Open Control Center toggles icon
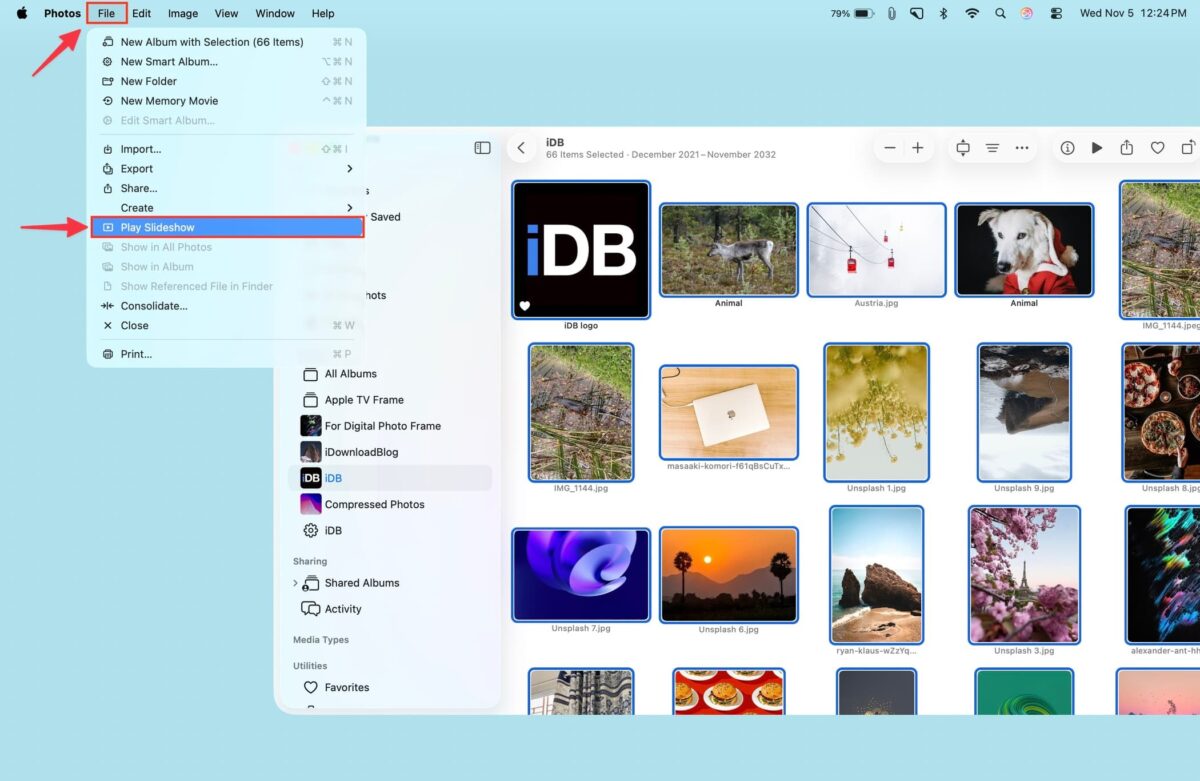 tap(1056, 14)
